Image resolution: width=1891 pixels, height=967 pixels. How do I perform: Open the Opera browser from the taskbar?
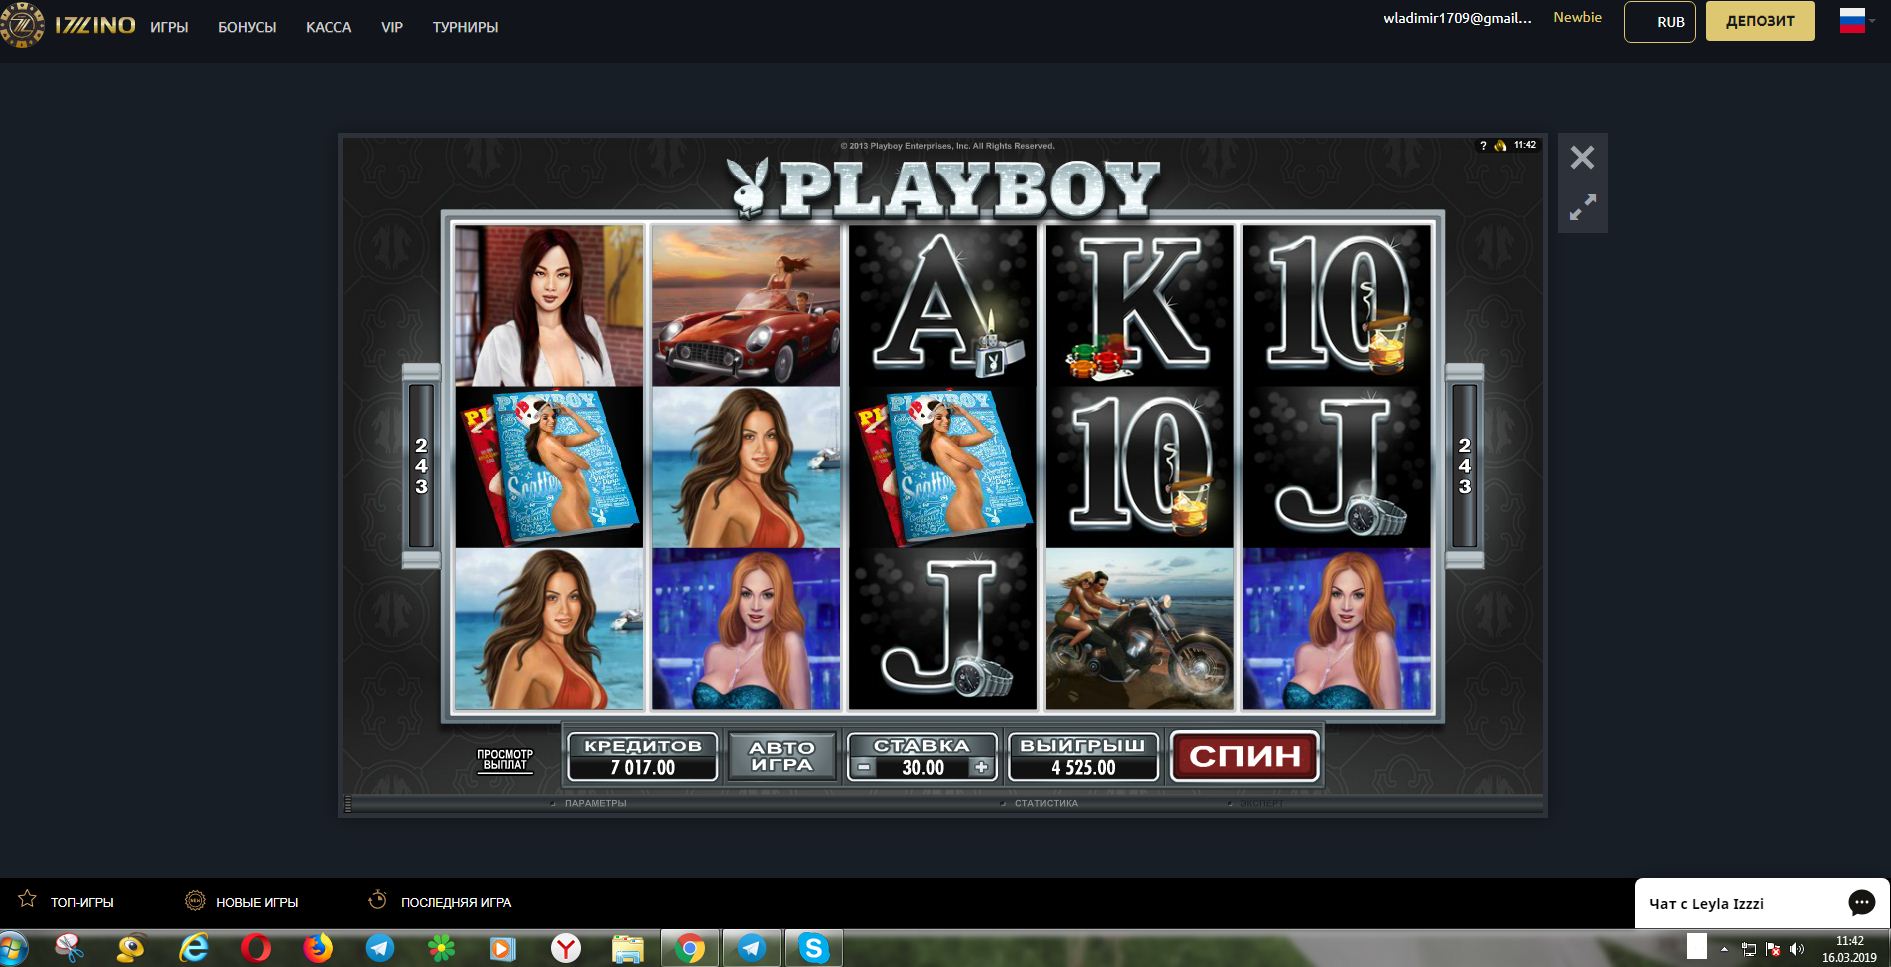click(255, 947)
